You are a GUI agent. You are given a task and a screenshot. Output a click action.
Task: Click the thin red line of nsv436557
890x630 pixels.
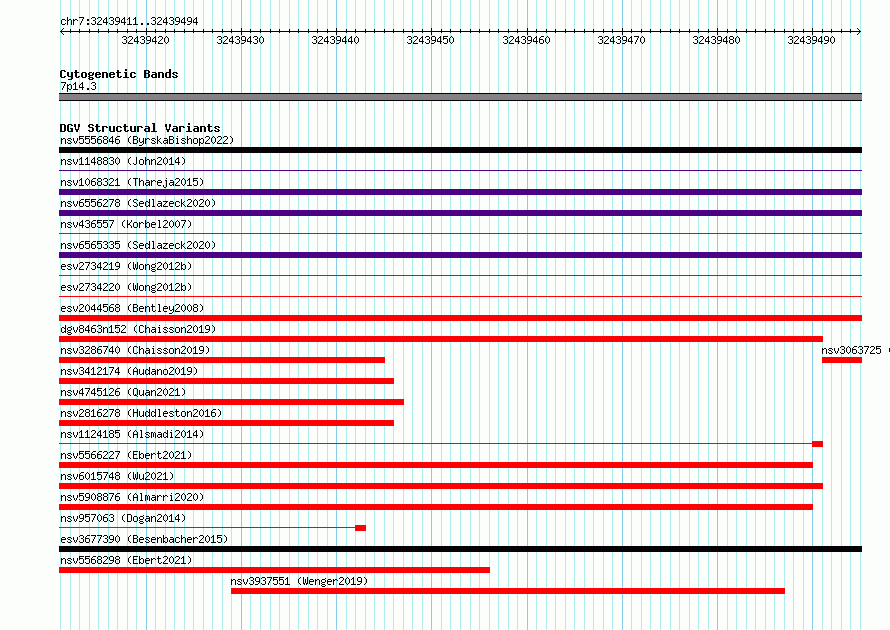pyautogui.click(x=460, y=233)
